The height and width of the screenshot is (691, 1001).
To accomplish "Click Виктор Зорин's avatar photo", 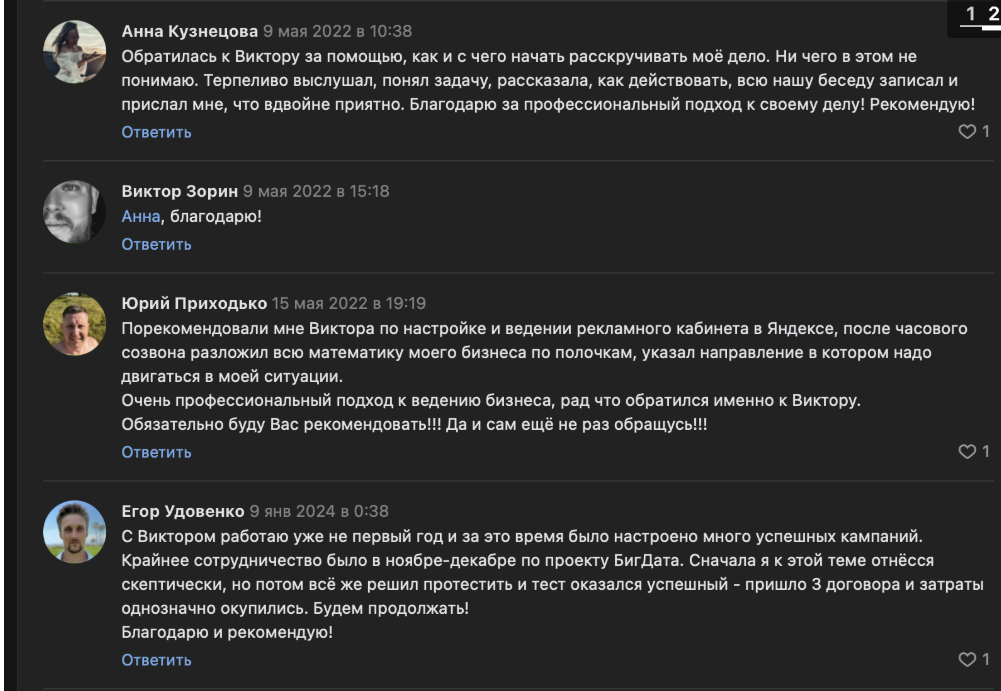I will pyautogui.click(x=75, y=212).
